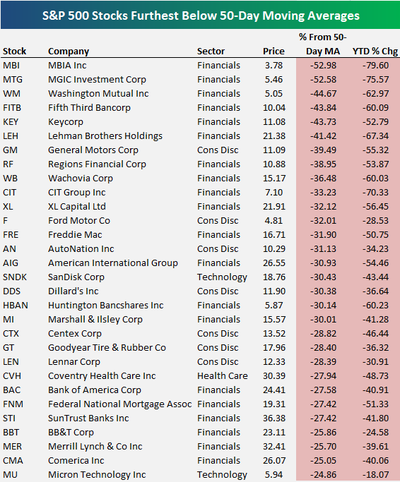
Task: Select Coventry Health Care Inc name
Action: click(x=102, y=376)
